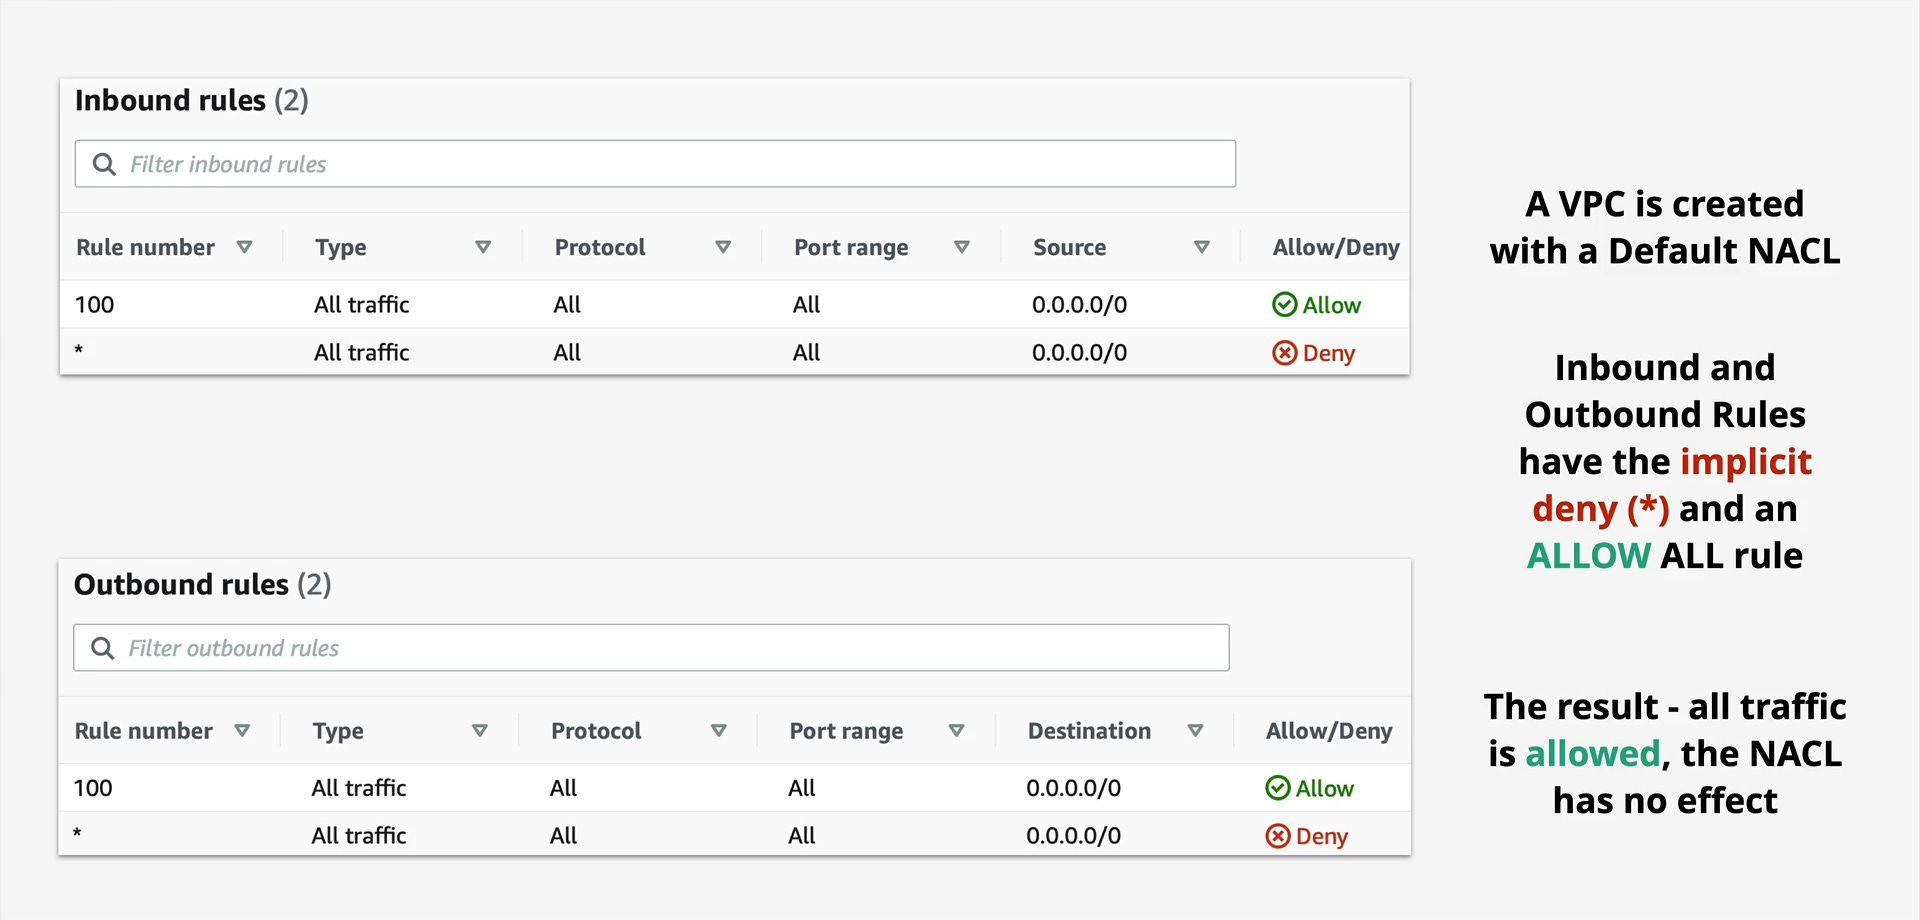The image size is (1920, 920).
Task: Open the Type sort dropdown in outbound rules
Action: [x=480, y=730]
